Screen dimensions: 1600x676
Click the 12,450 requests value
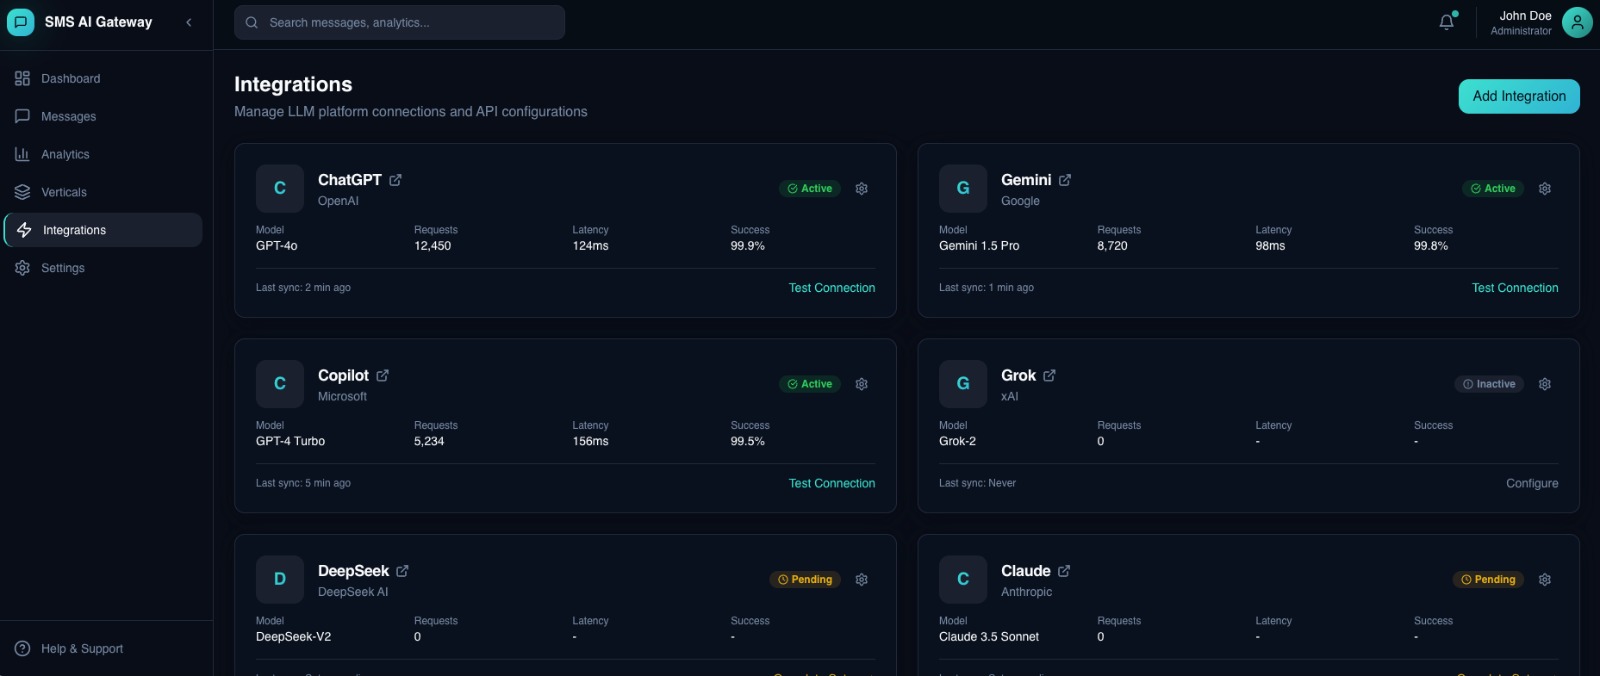pyautogui.click(x=433, y=246)
